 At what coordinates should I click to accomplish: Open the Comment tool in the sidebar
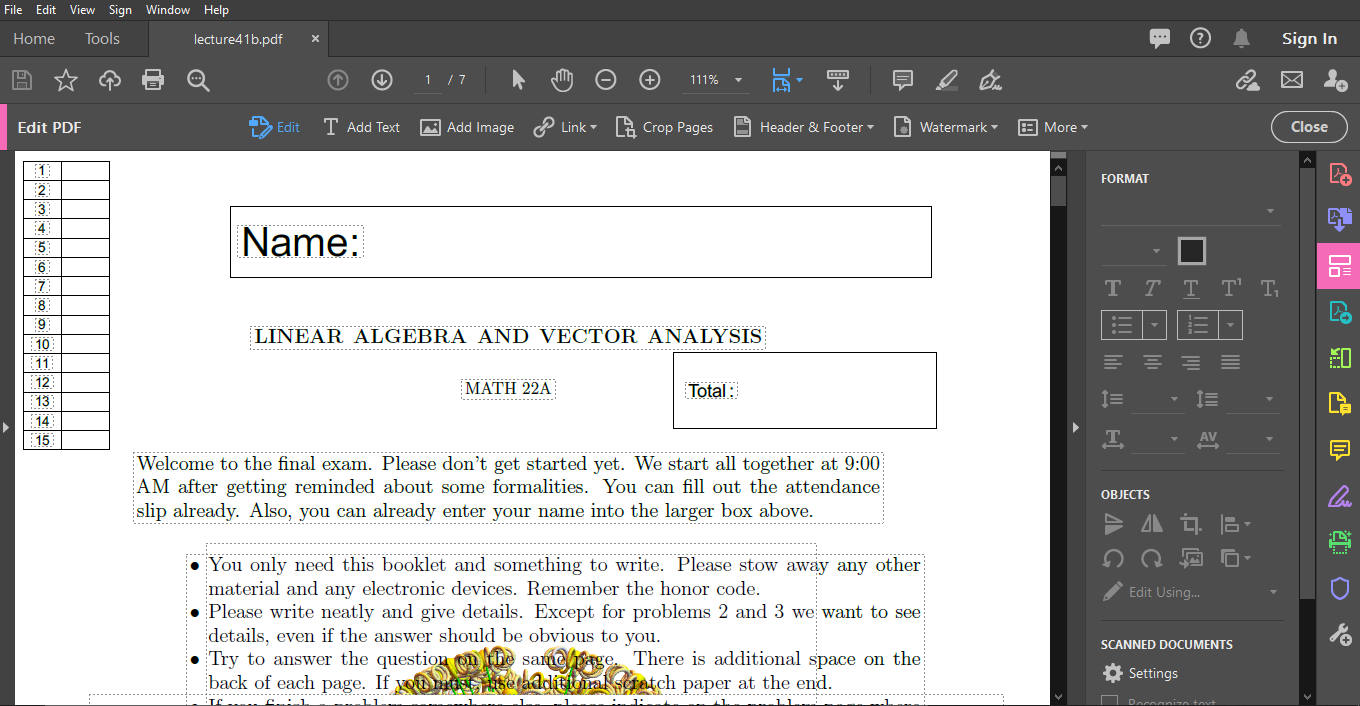(x=1339, y=450)
